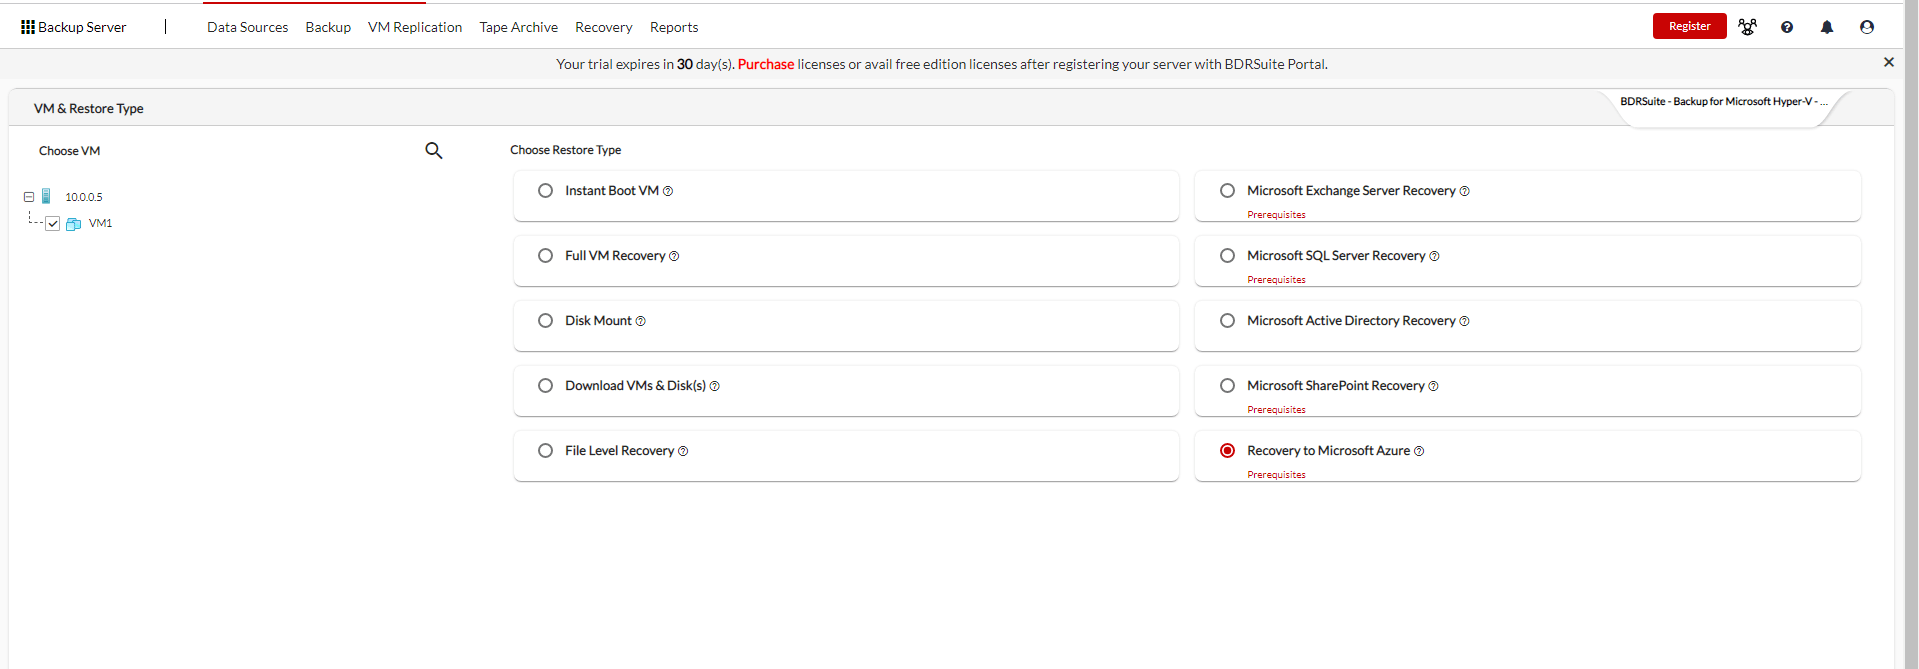Select the 10.0.0.5 host label
The height and width of the screenshot is (669, 1919).
point(84,197)
